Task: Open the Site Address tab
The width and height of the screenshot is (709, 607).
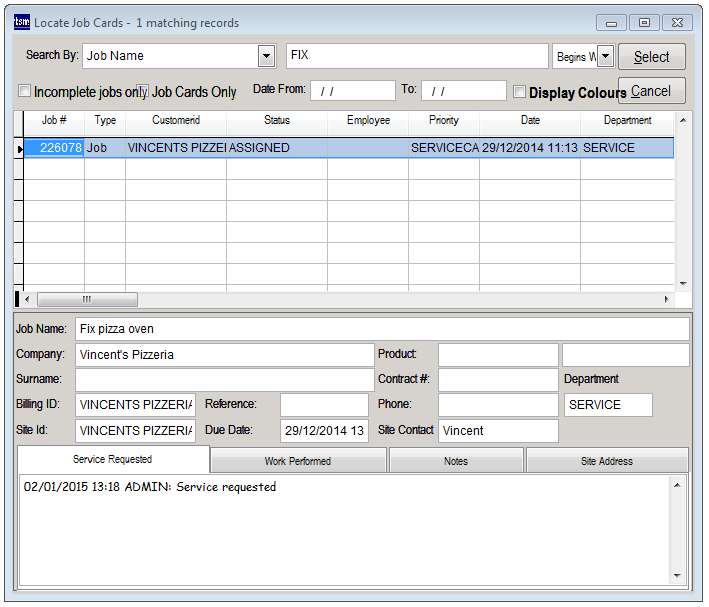Action: pyautogui.click(x=607, y=461)
